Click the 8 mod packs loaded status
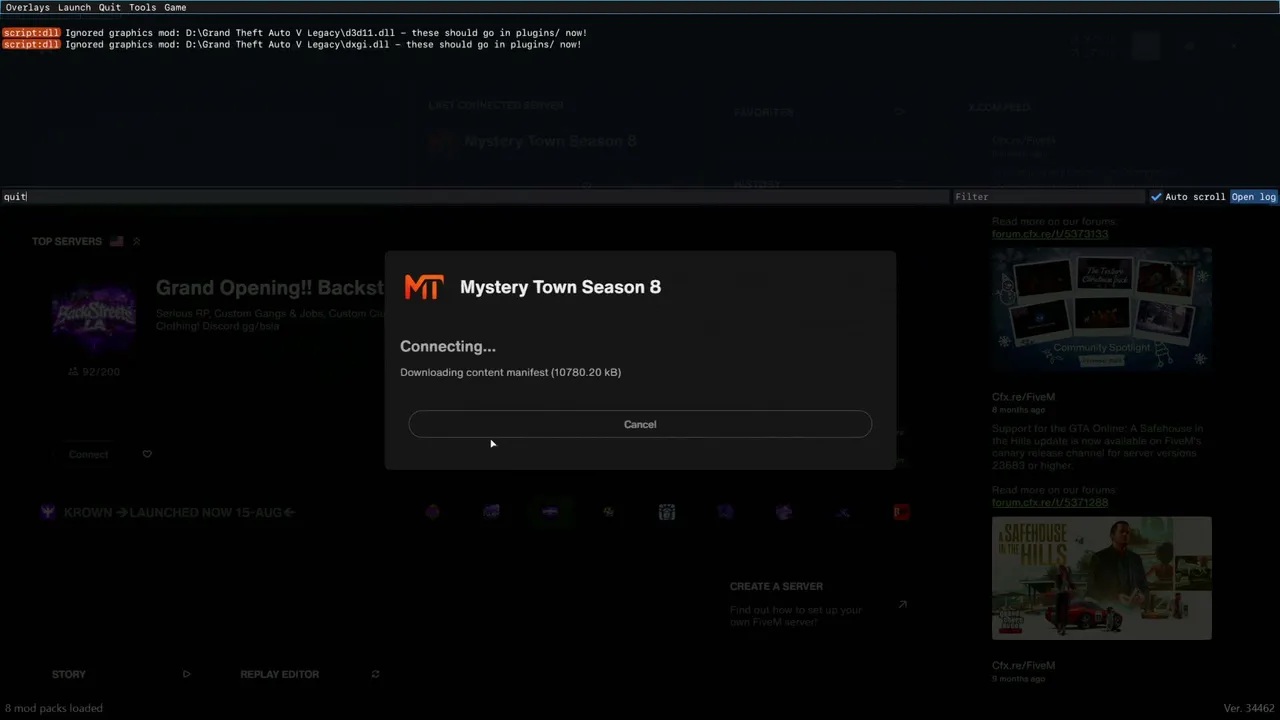 [53, 708]
